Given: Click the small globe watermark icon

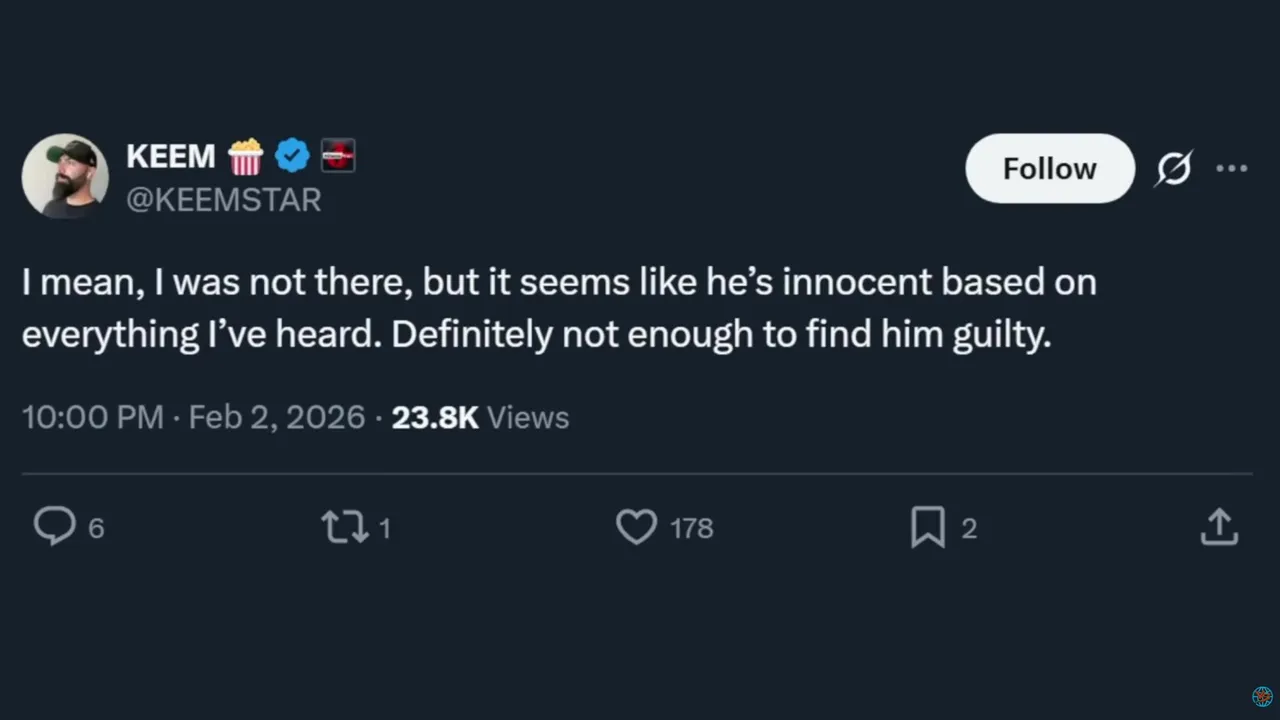Looking at the screenshot, I should tap(1262, 696).
